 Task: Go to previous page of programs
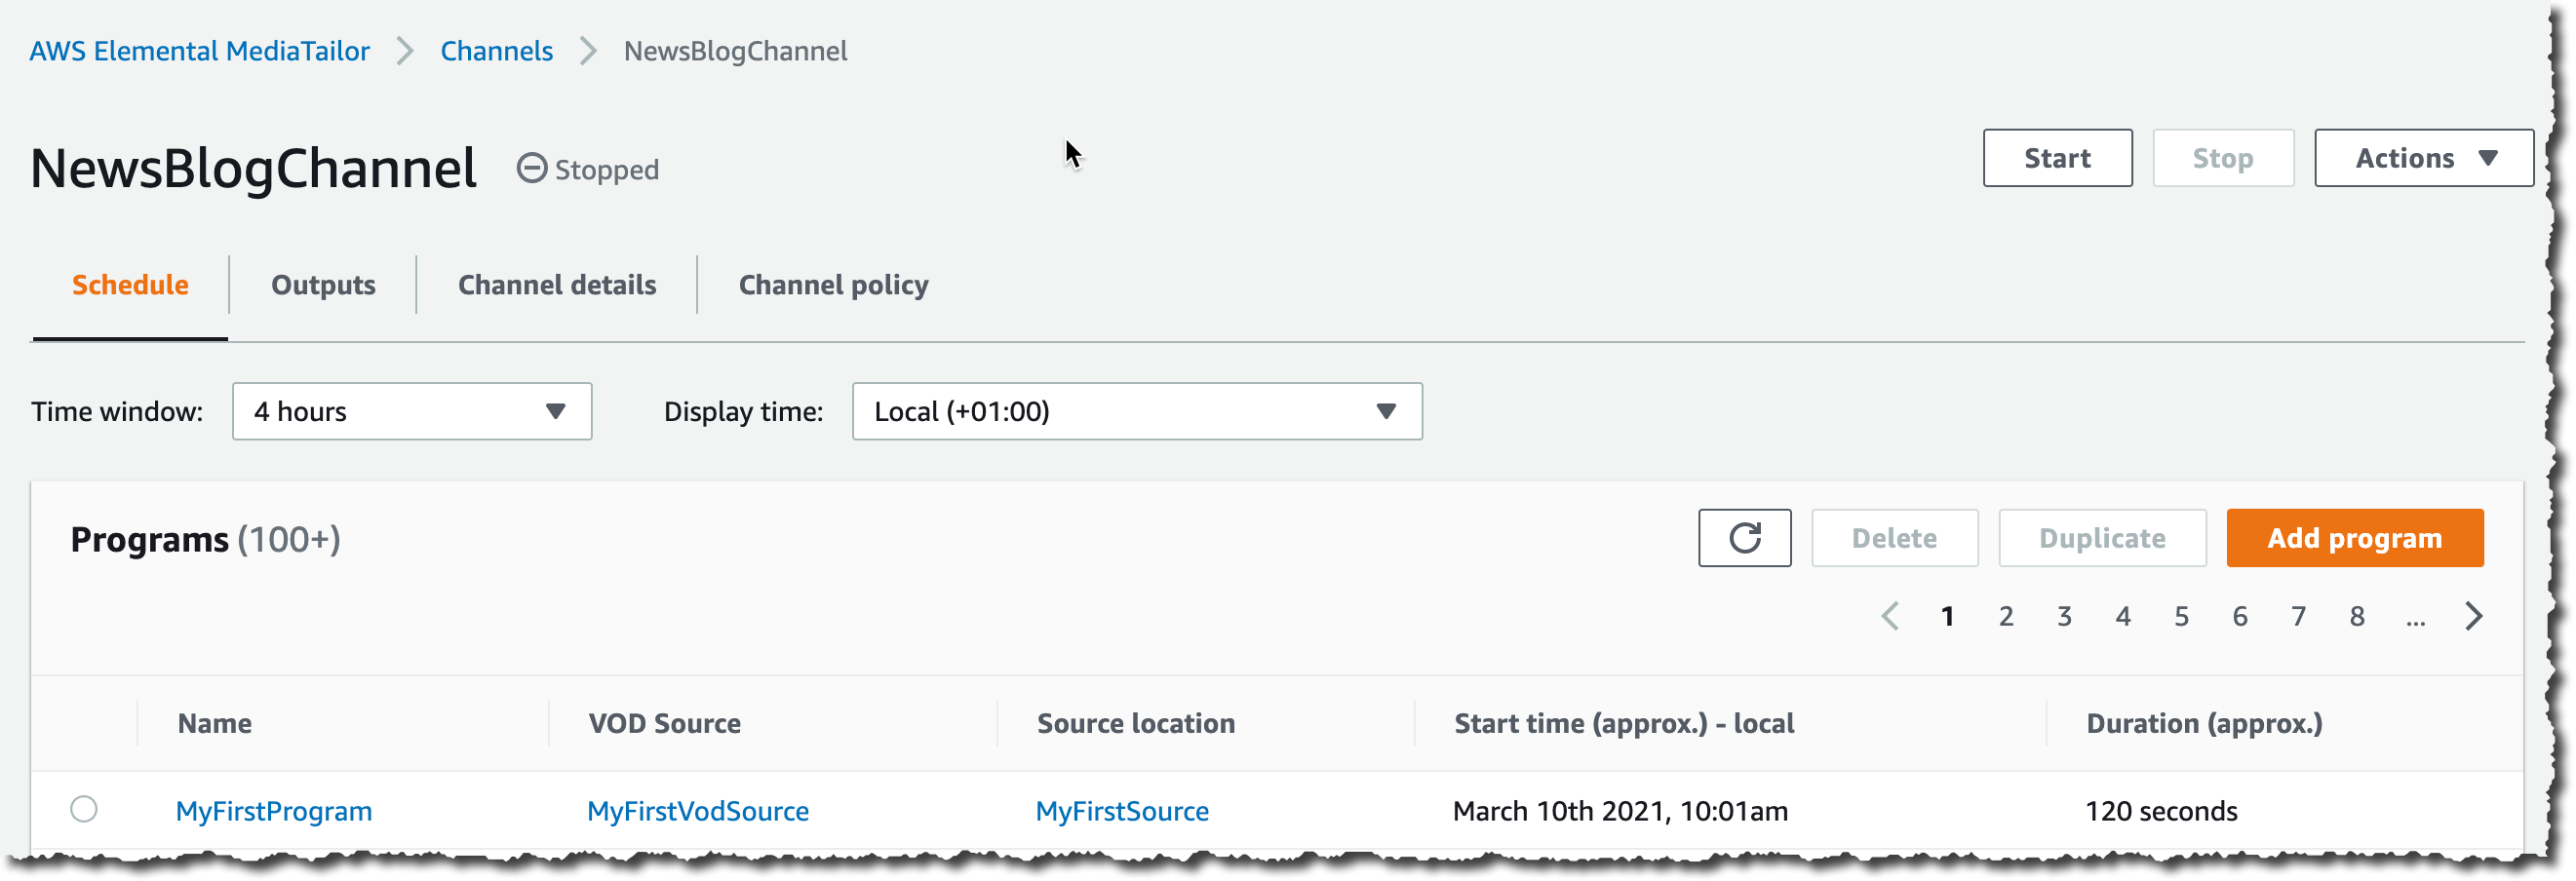click(1889, 616)
